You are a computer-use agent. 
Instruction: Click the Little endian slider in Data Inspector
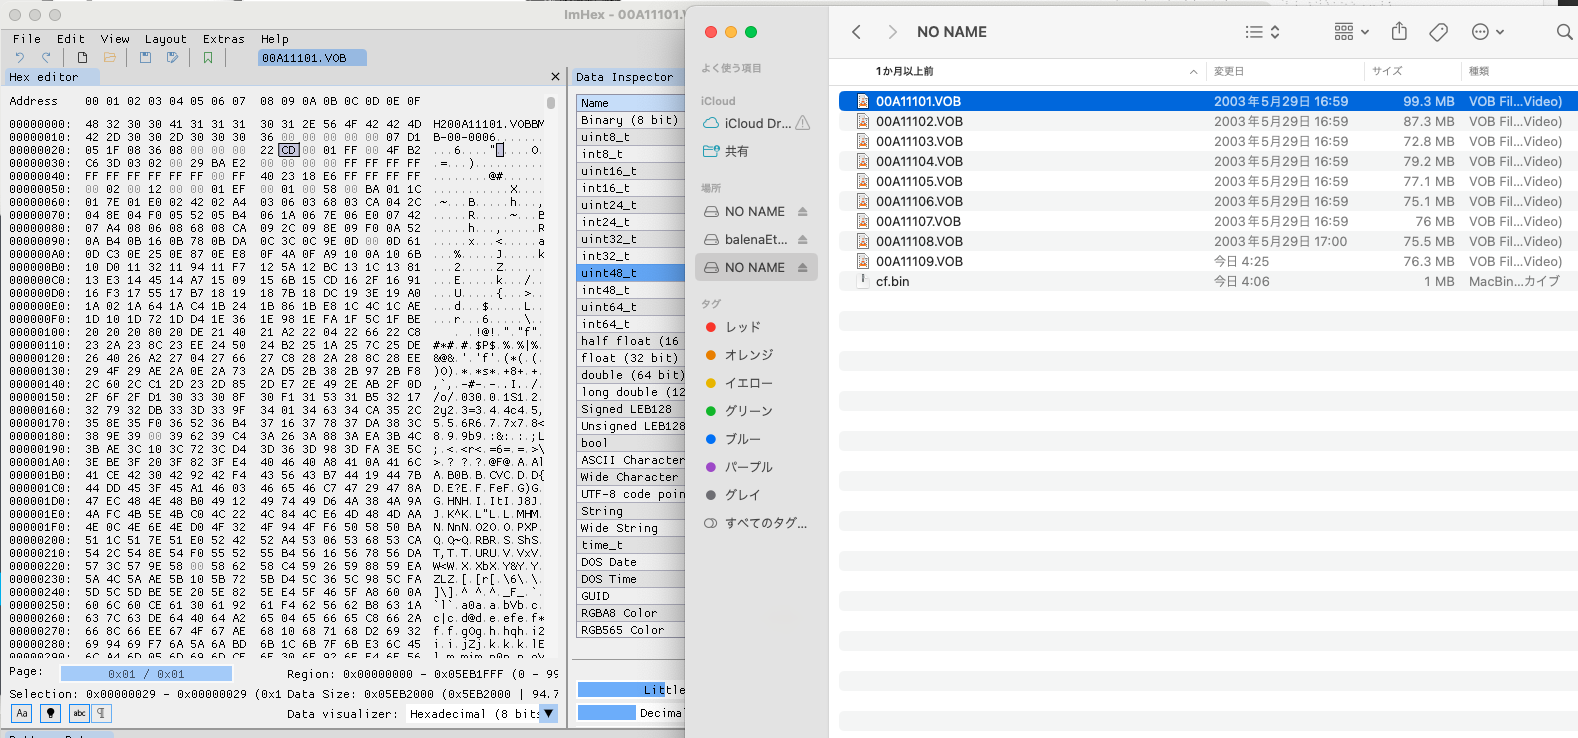coord(631,690)
